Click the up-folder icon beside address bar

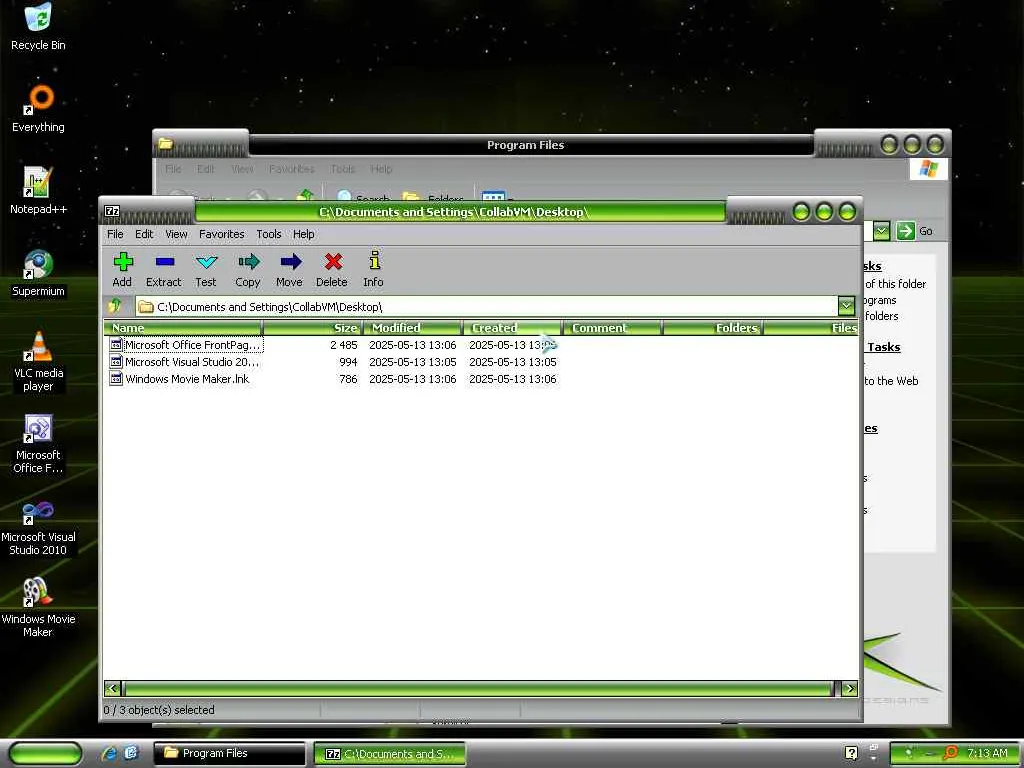pos(116,306)
